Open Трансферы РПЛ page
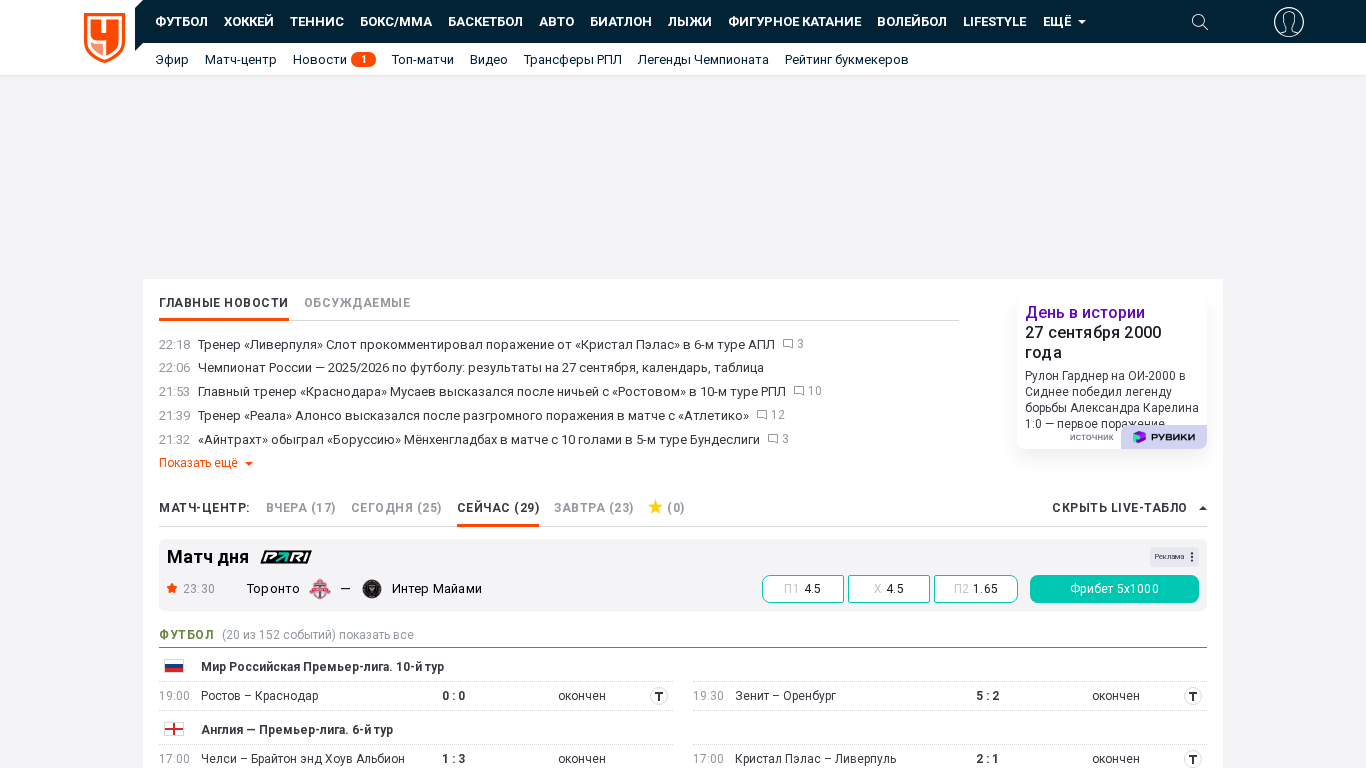 [x=573, y=60]
